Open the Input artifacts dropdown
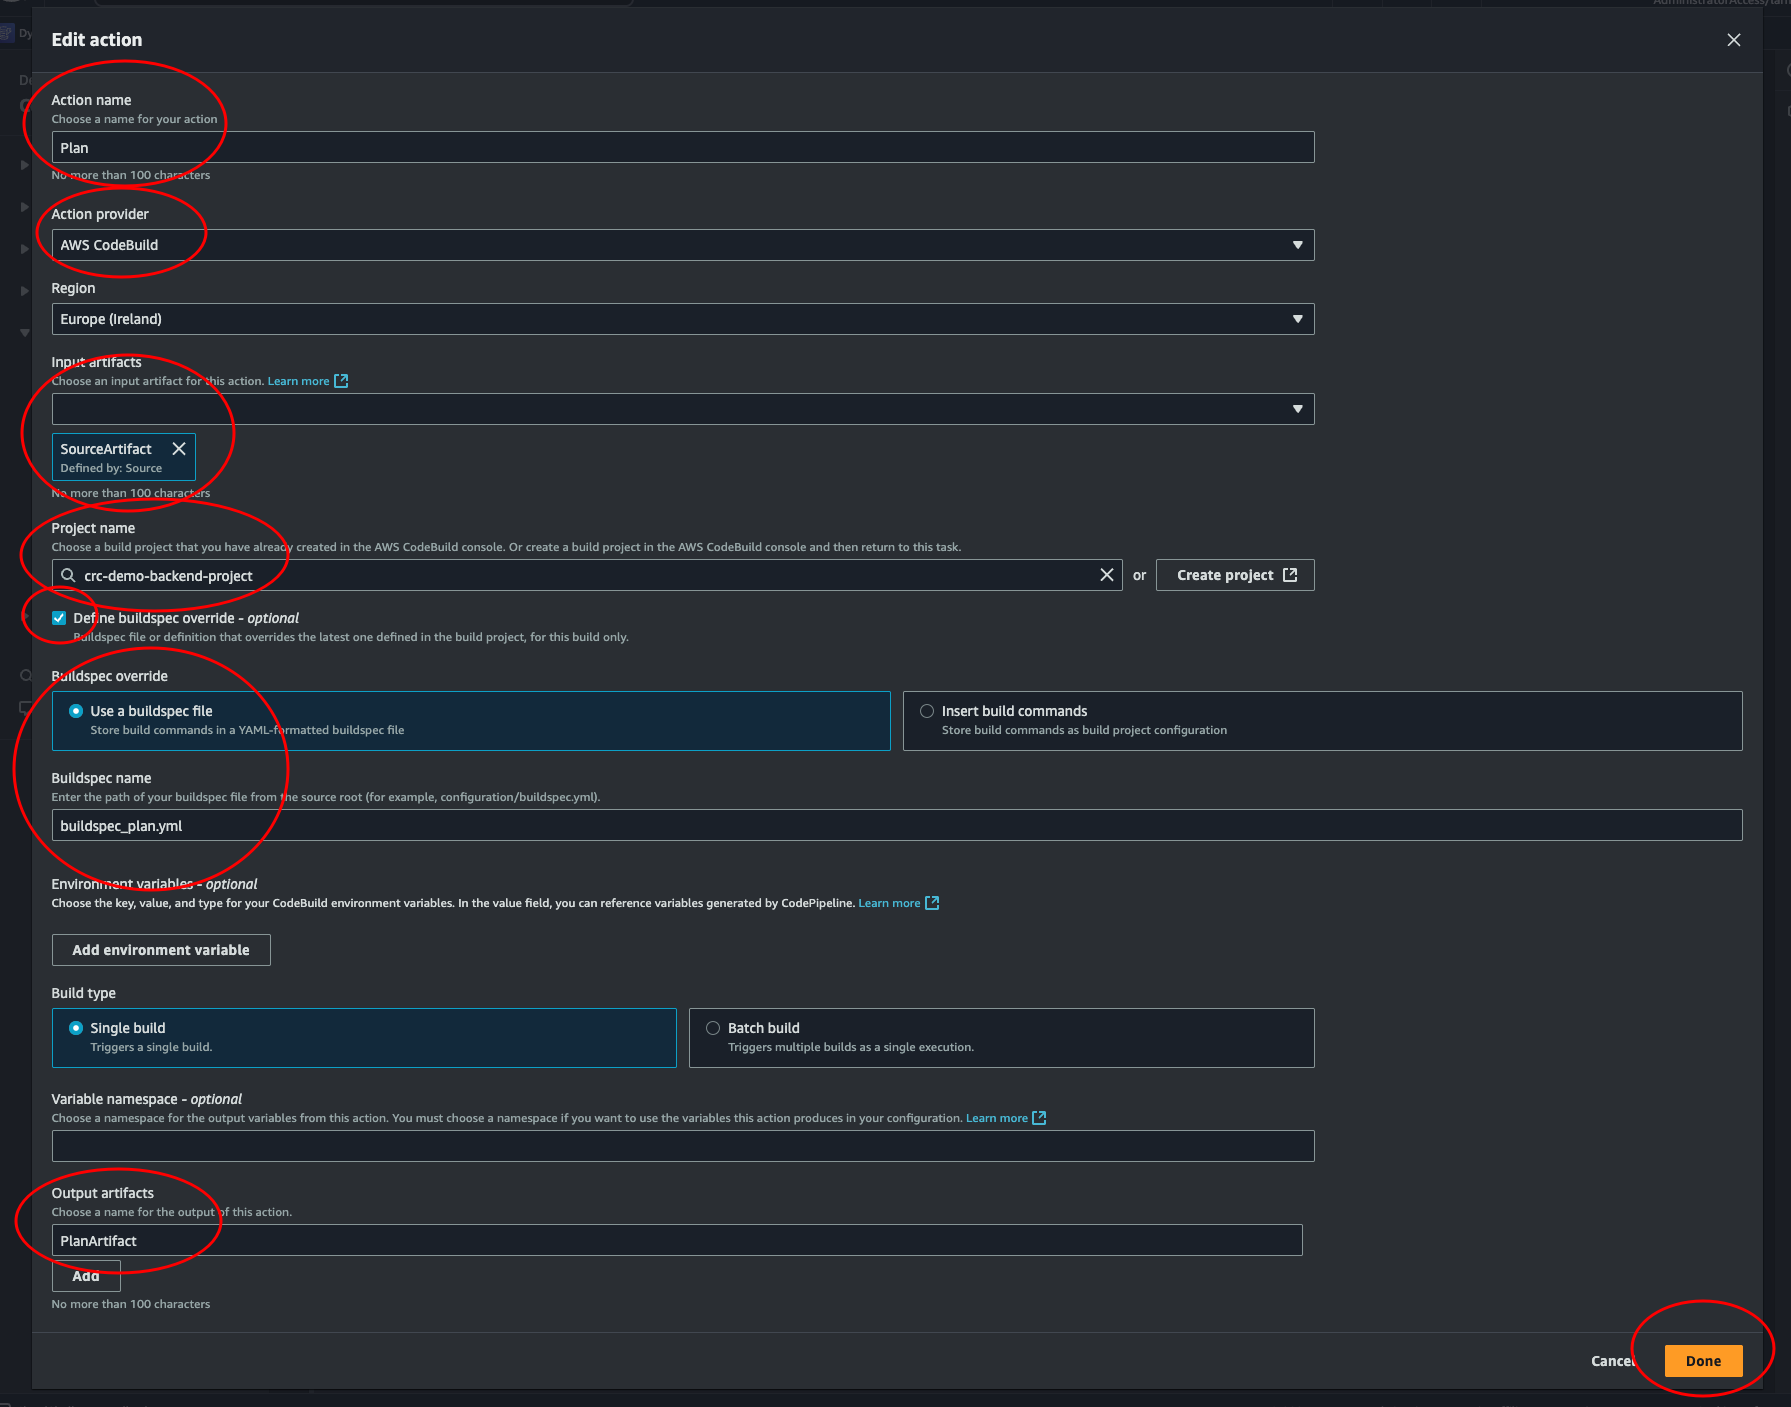The width and height of the screenshot is (1791, 1407). pos(682,409)
